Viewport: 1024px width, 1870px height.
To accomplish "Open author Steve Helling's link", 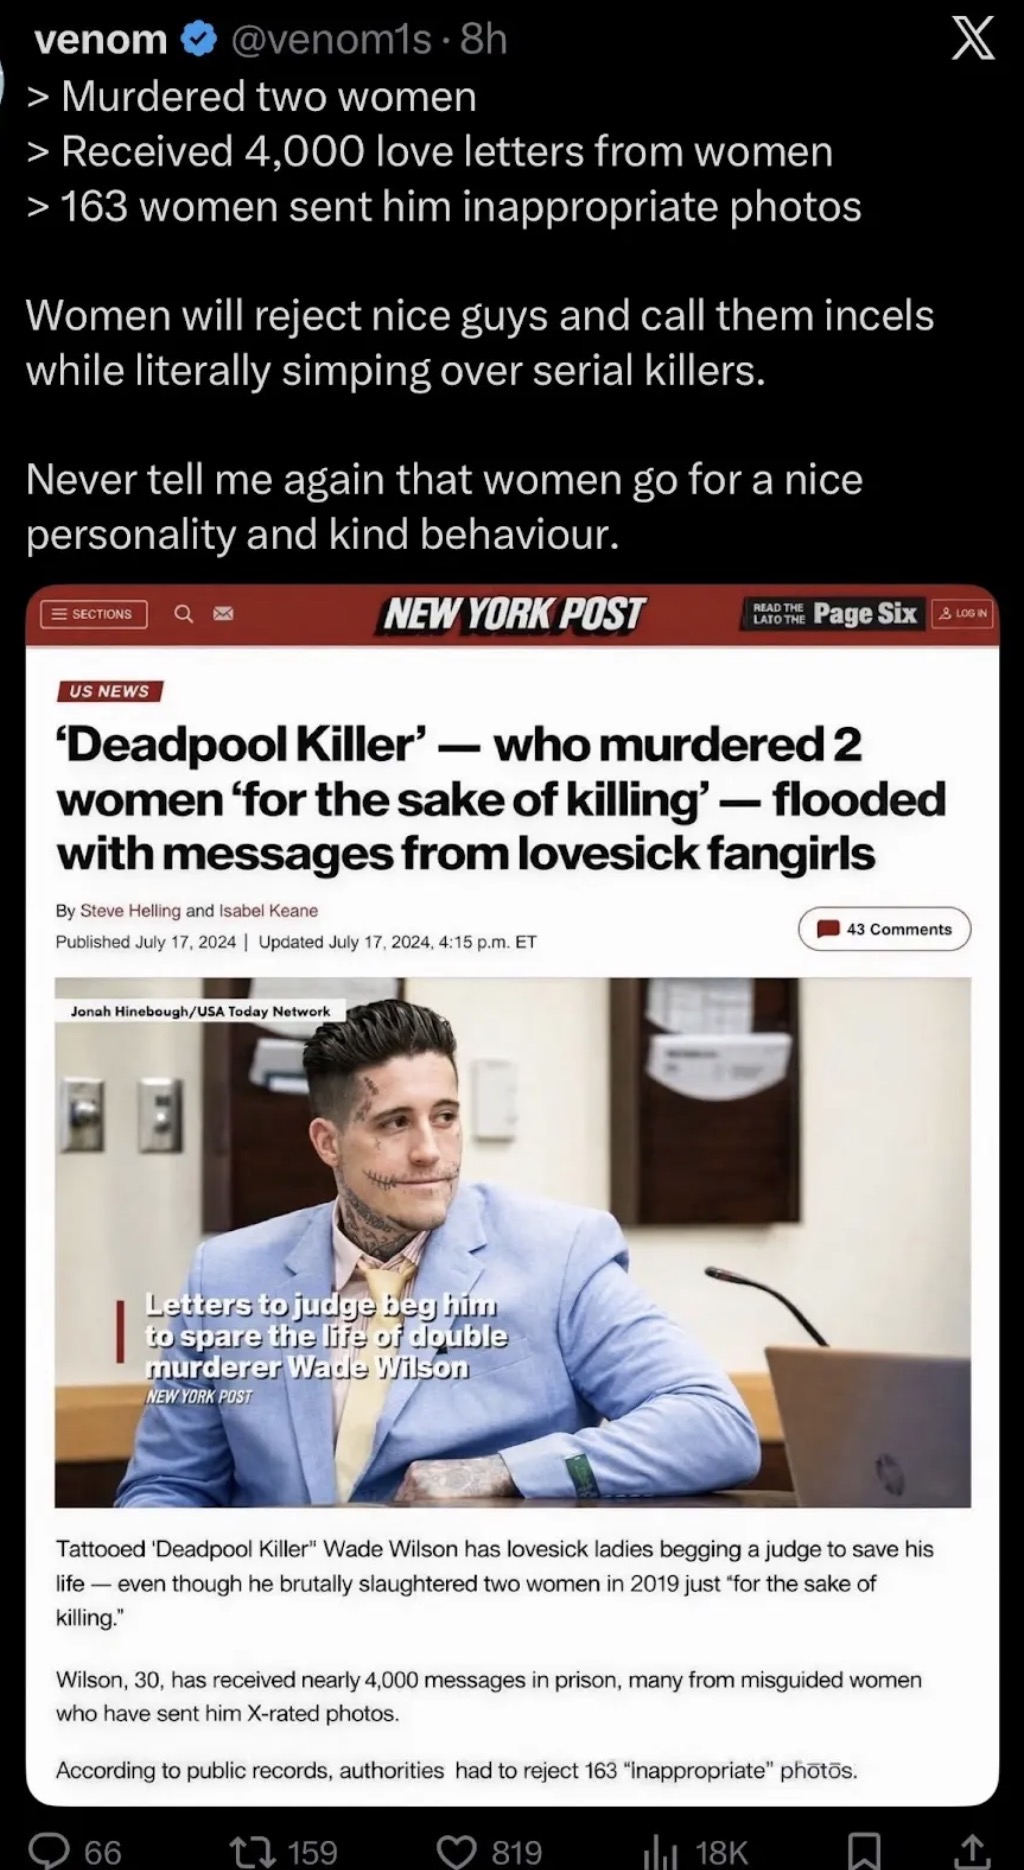I will [130, 910].
